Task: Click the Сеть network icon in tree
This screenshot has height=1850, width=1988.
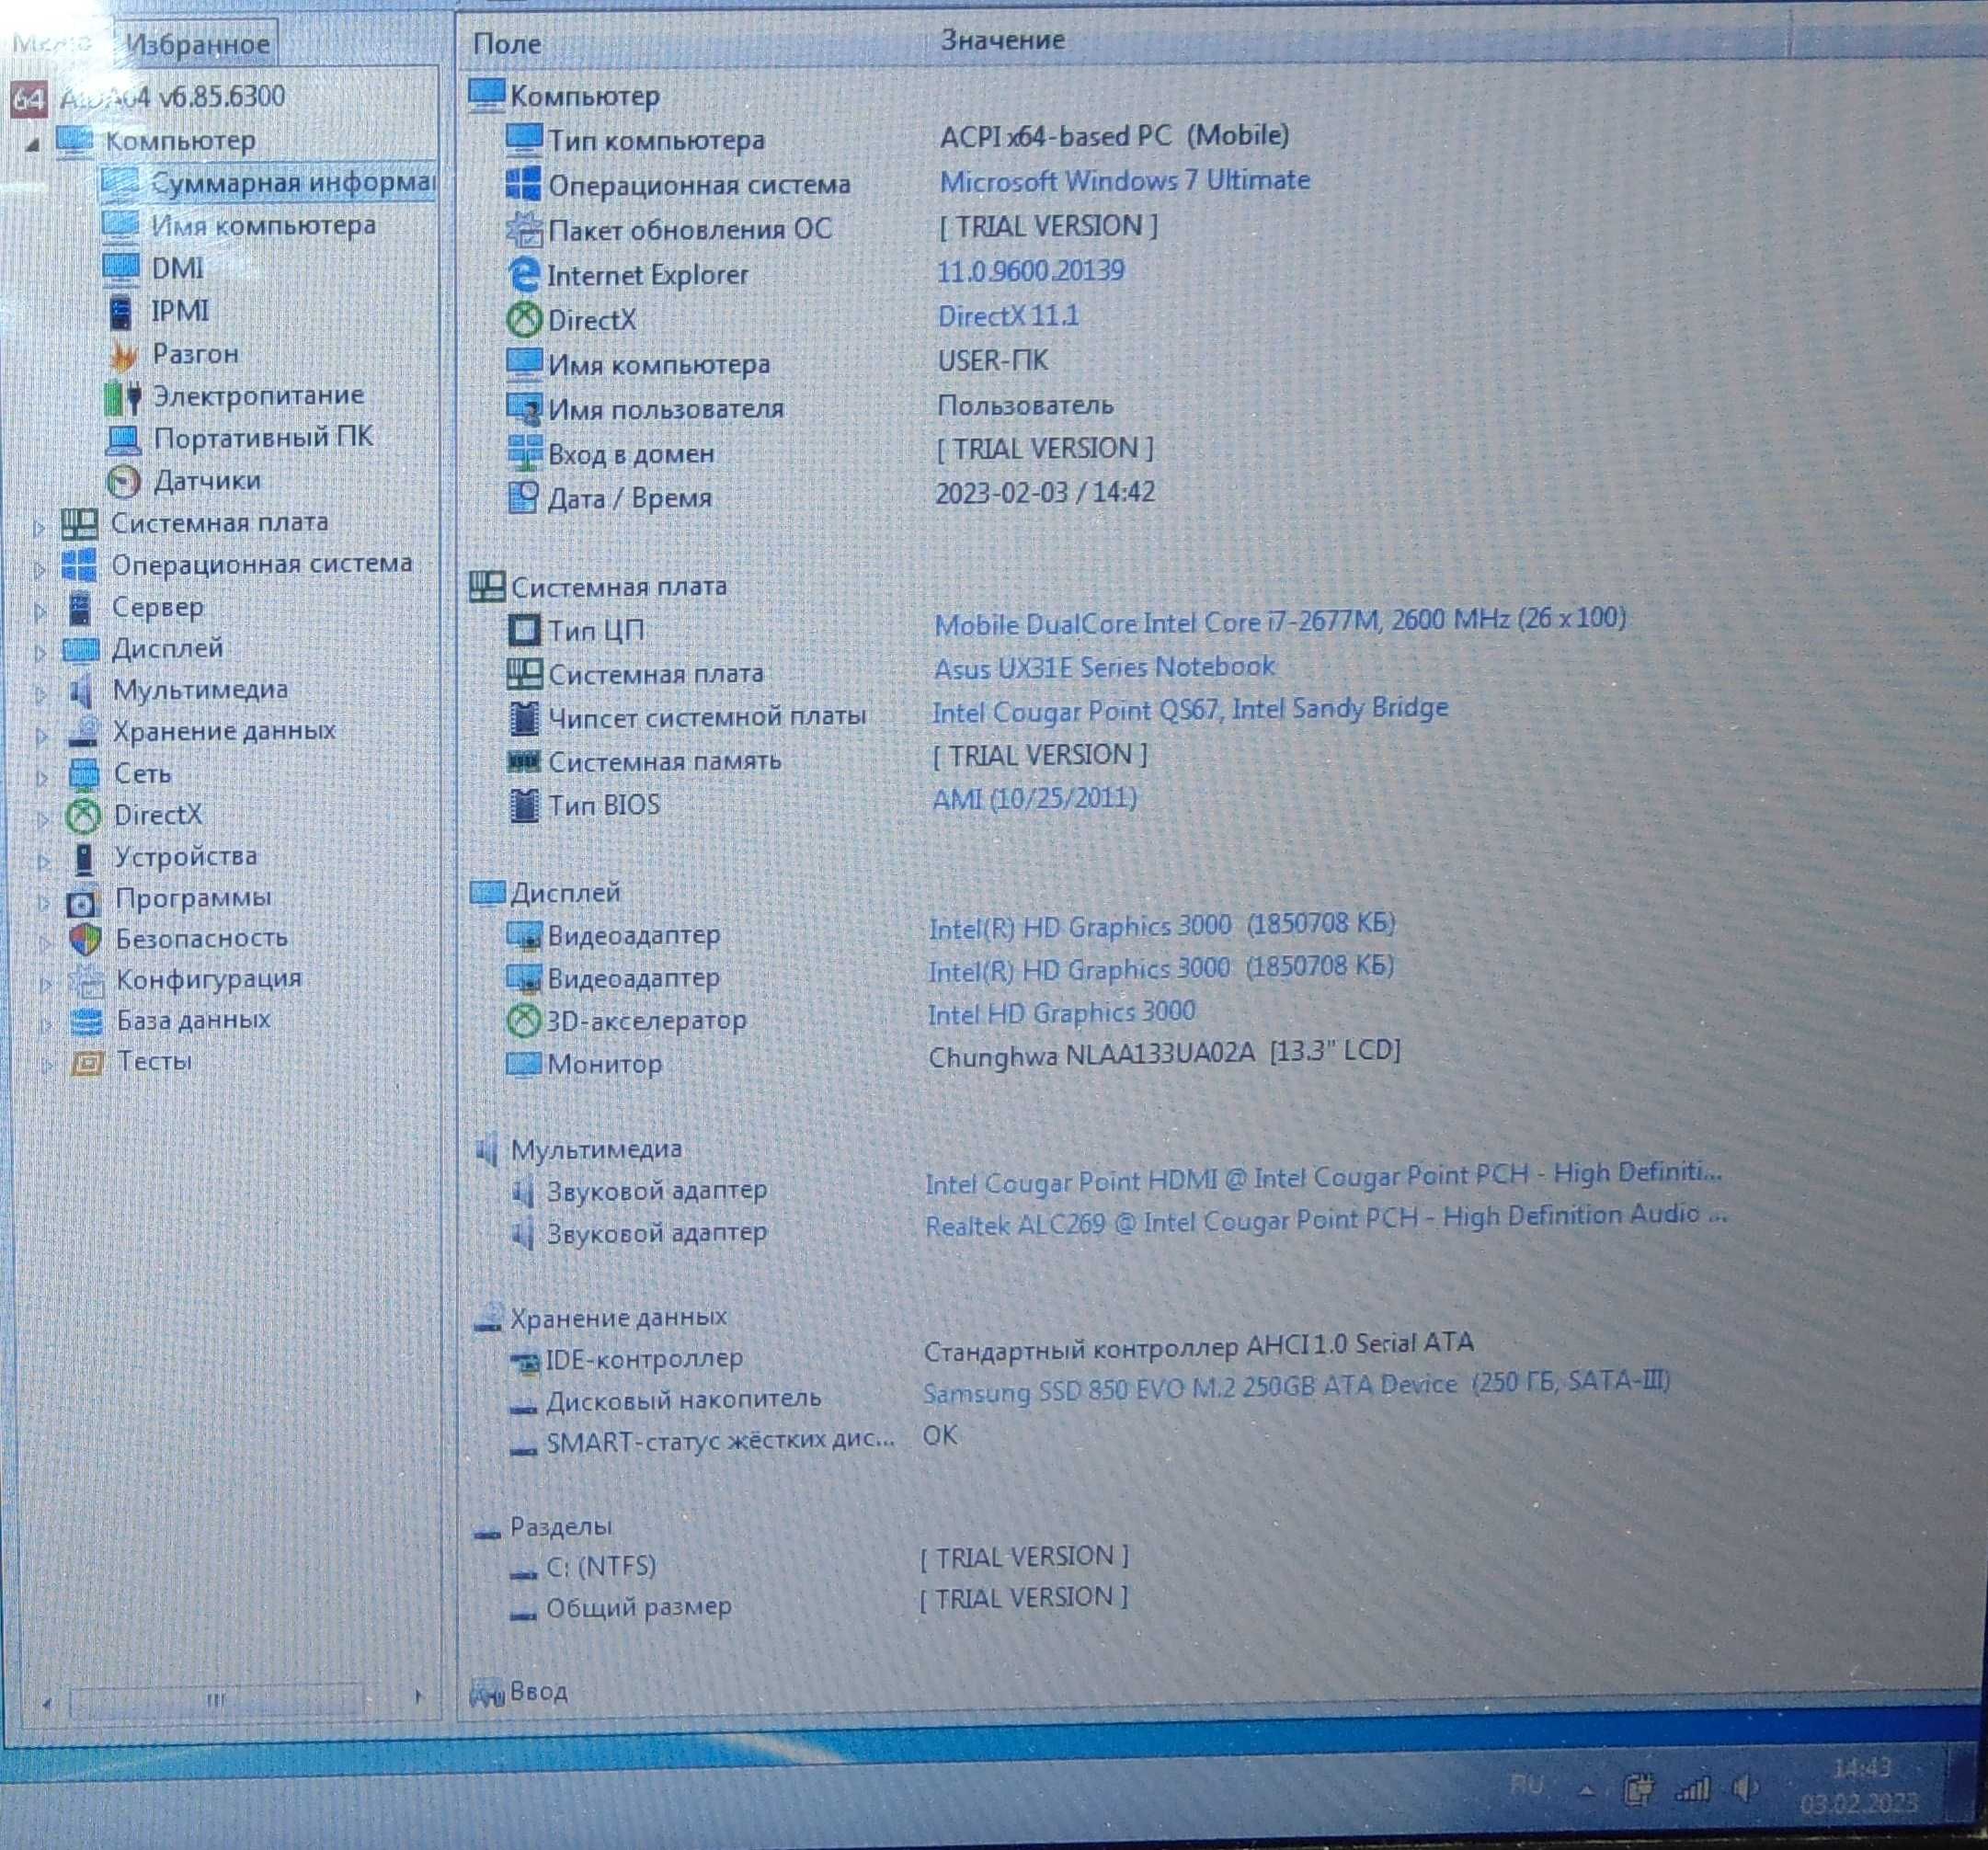Action: [84, 774]
